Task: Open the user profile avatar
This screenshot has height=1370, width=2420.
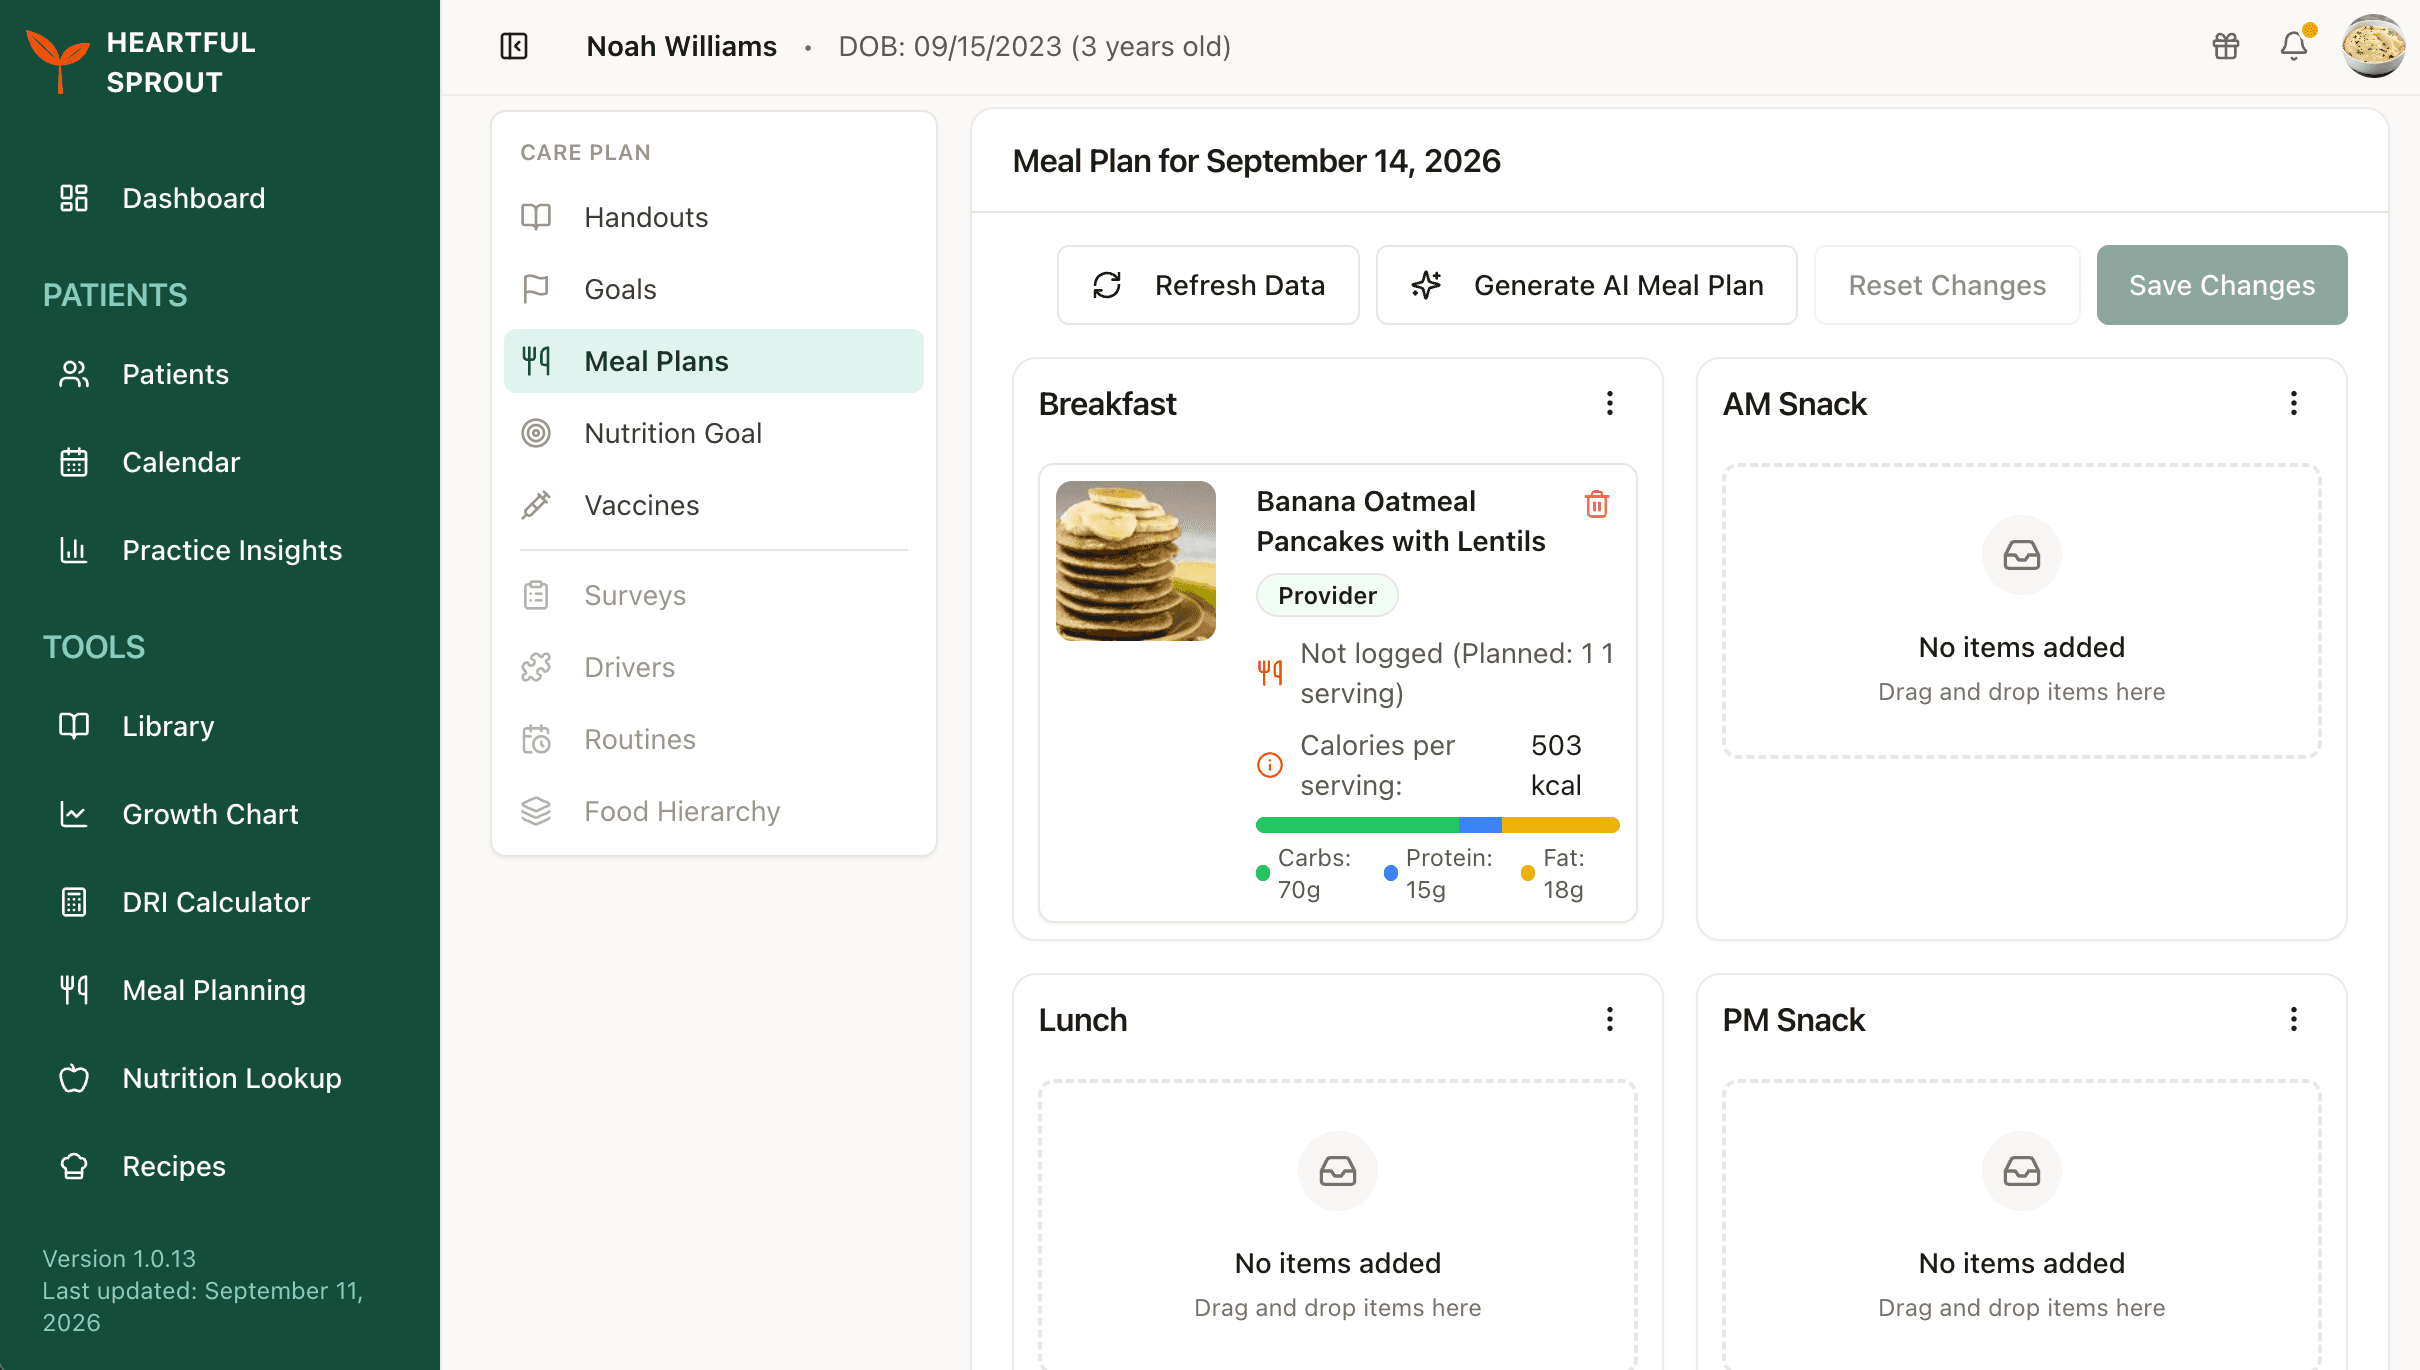Action: [2374, 46]
